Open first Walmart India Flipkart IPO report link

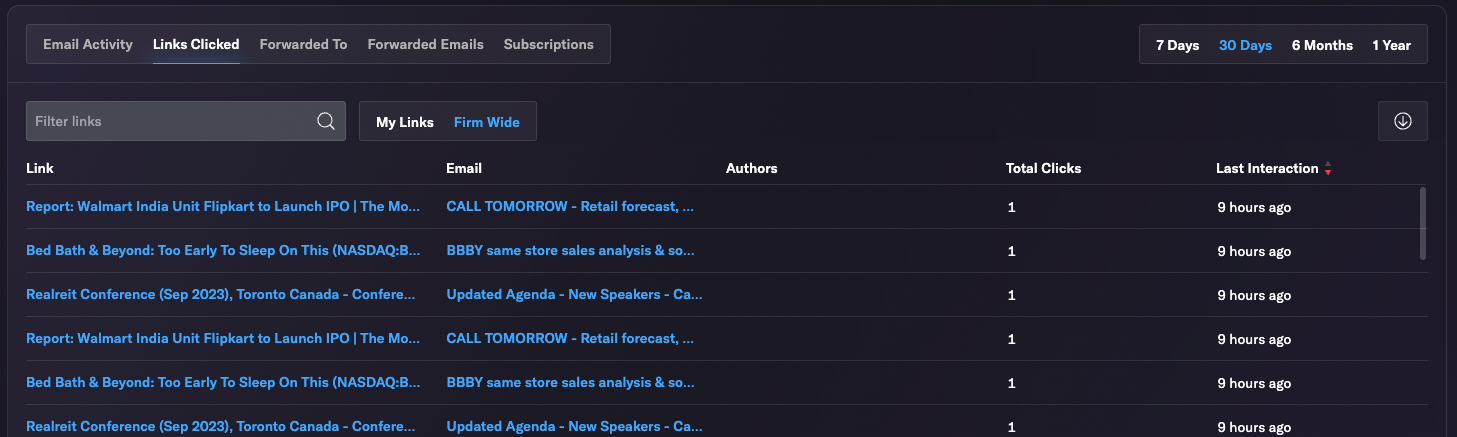coord(223,207)
